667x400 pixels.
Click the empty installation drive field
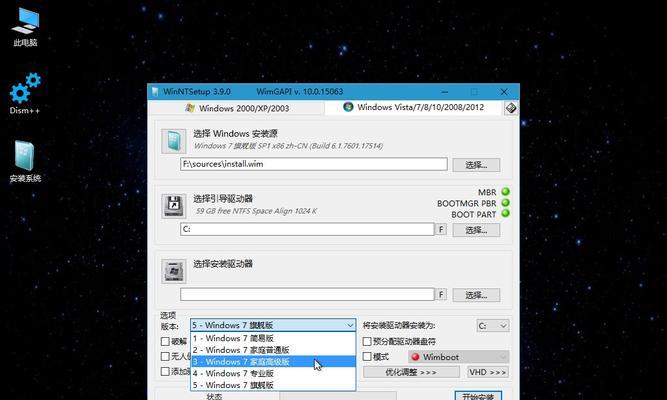coord(307,294)
